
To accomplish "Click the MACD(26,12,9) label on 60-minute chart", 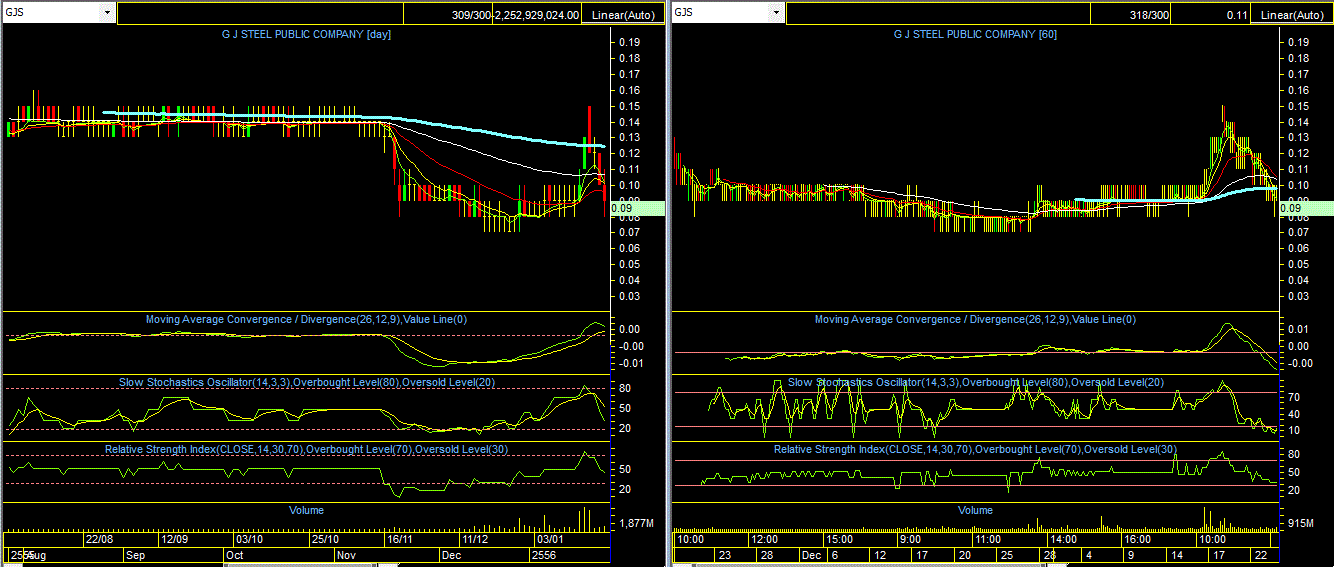I will (975, 320).
